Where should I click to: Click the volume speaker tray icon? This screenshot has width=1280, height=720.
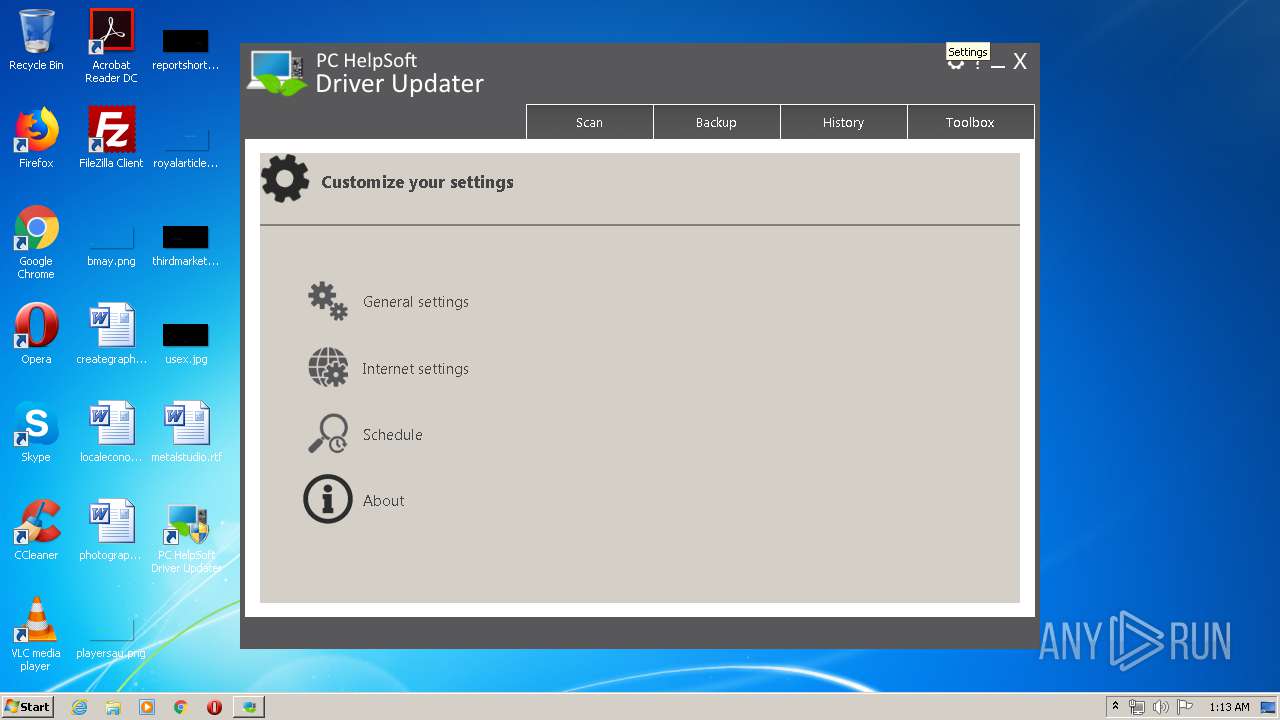tap(1161, 707)
